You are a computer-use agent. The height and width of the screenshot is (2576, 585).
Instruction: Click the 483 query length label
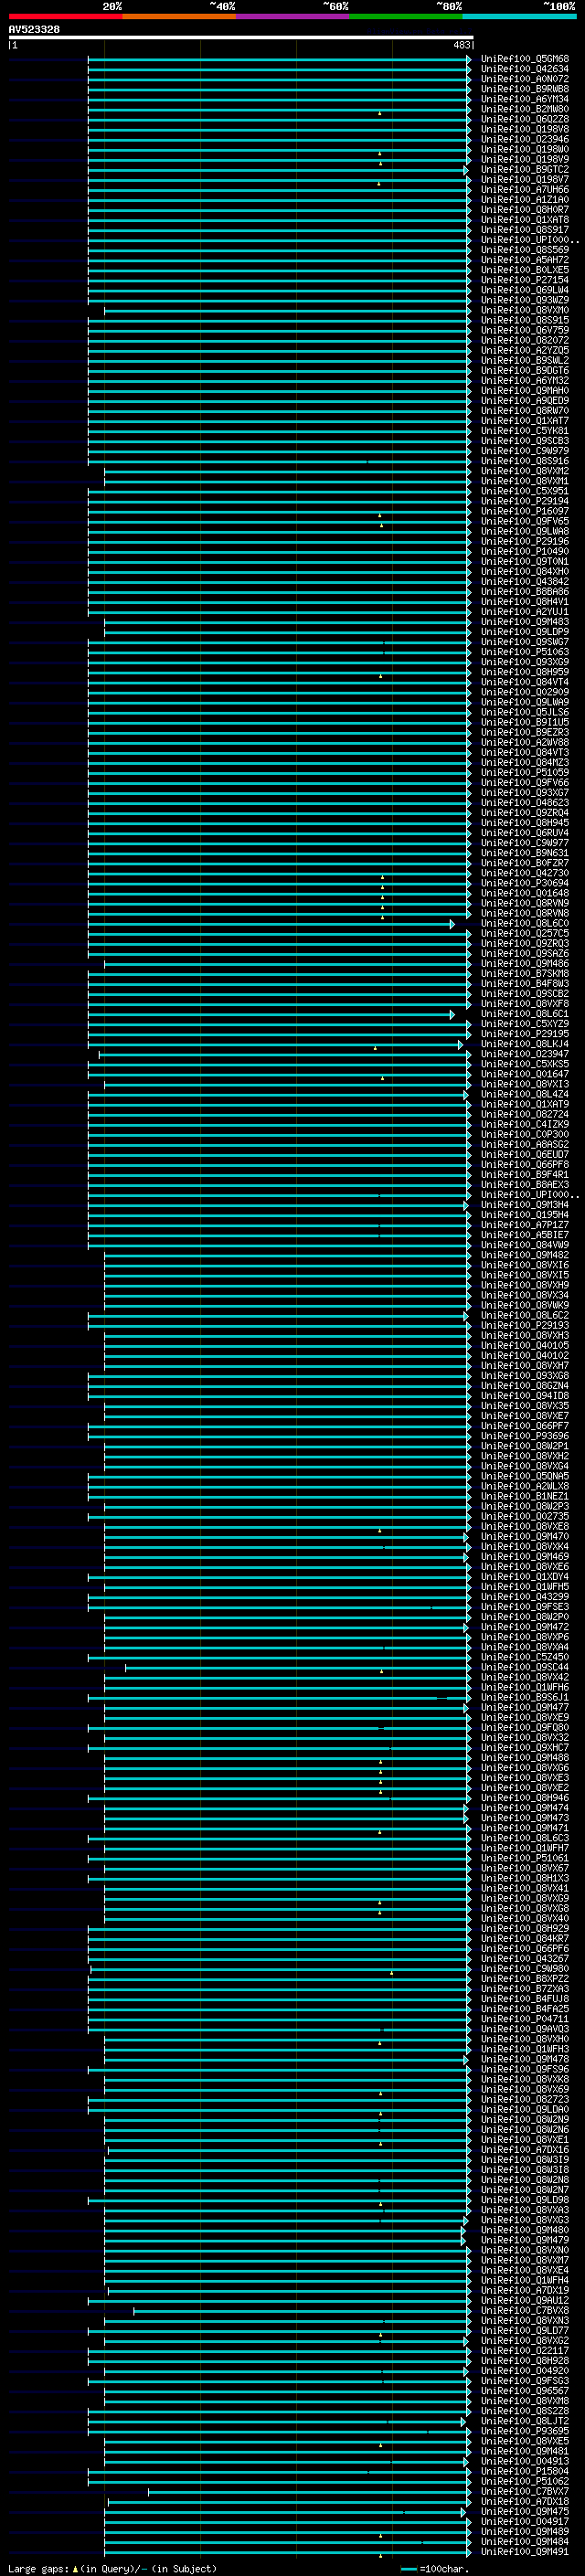(461, 45)
